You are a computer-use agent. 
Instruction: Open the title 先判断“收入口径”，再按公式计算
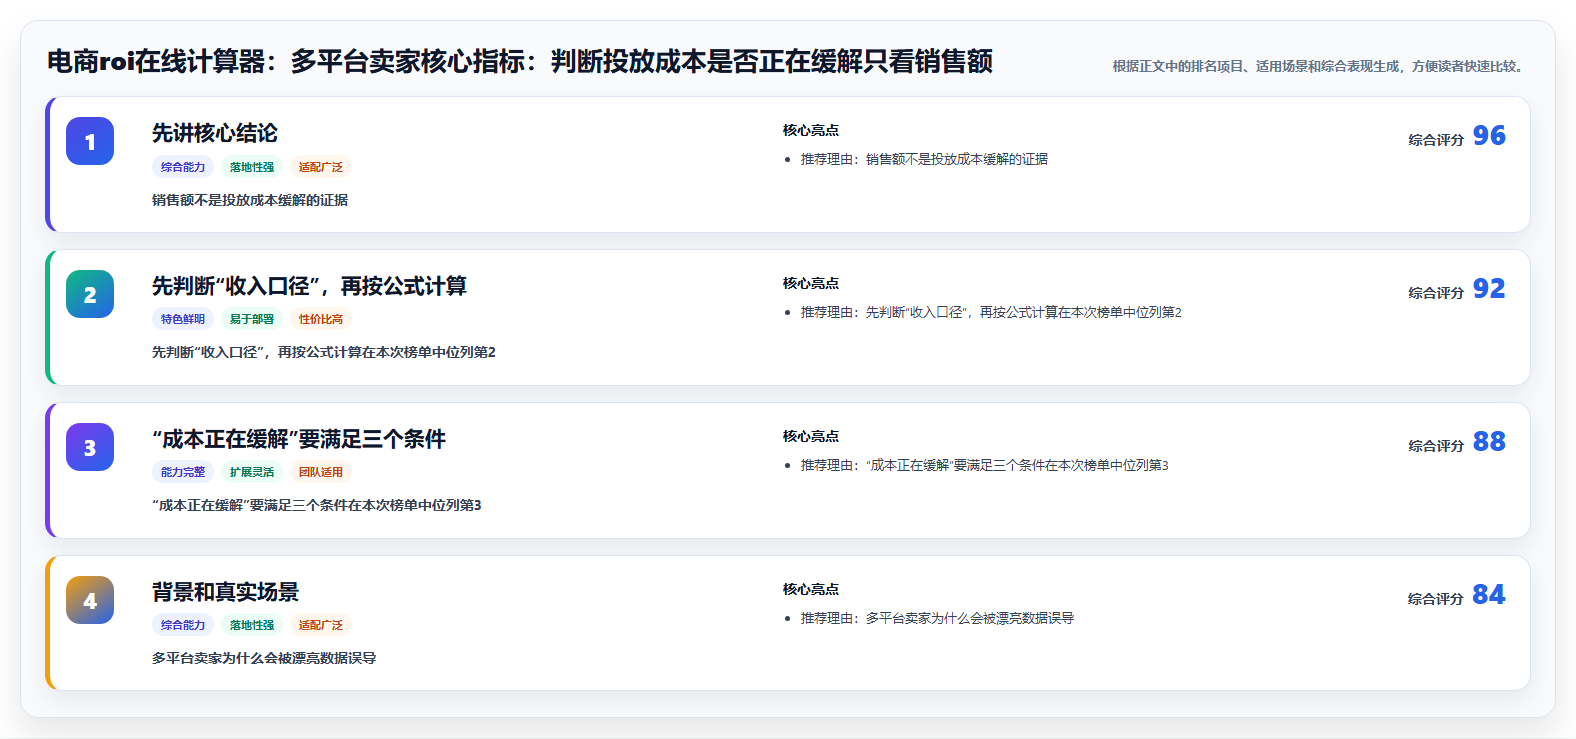point(309,286)
